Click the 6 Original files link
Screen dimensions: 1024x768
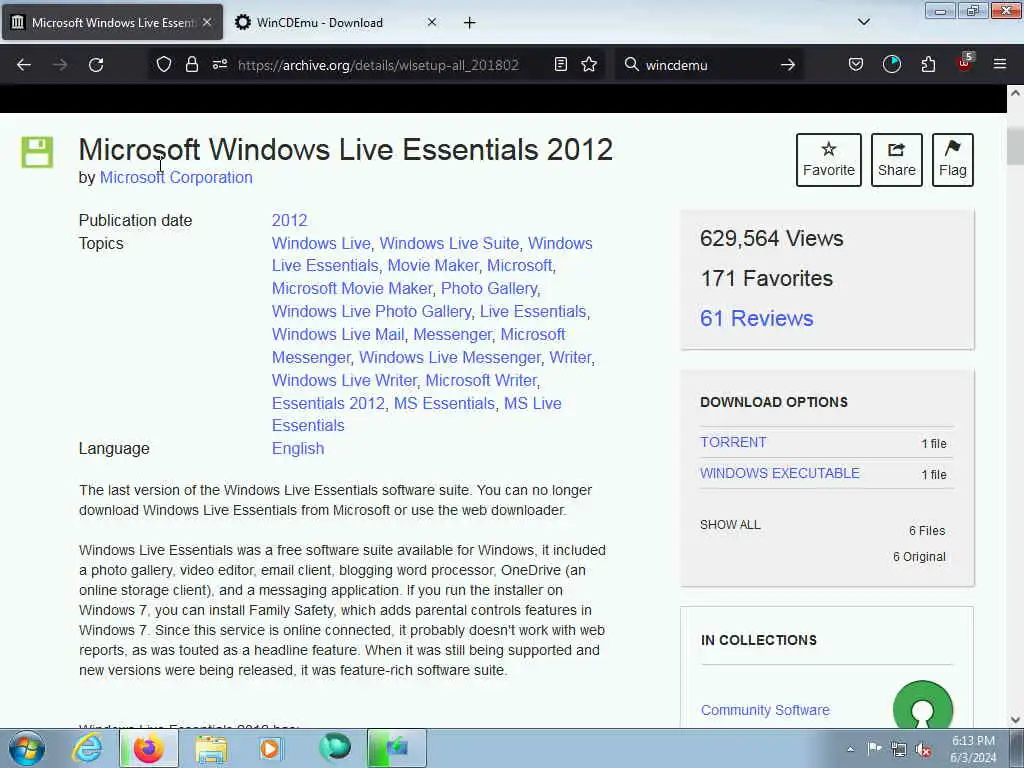point(919,557)
